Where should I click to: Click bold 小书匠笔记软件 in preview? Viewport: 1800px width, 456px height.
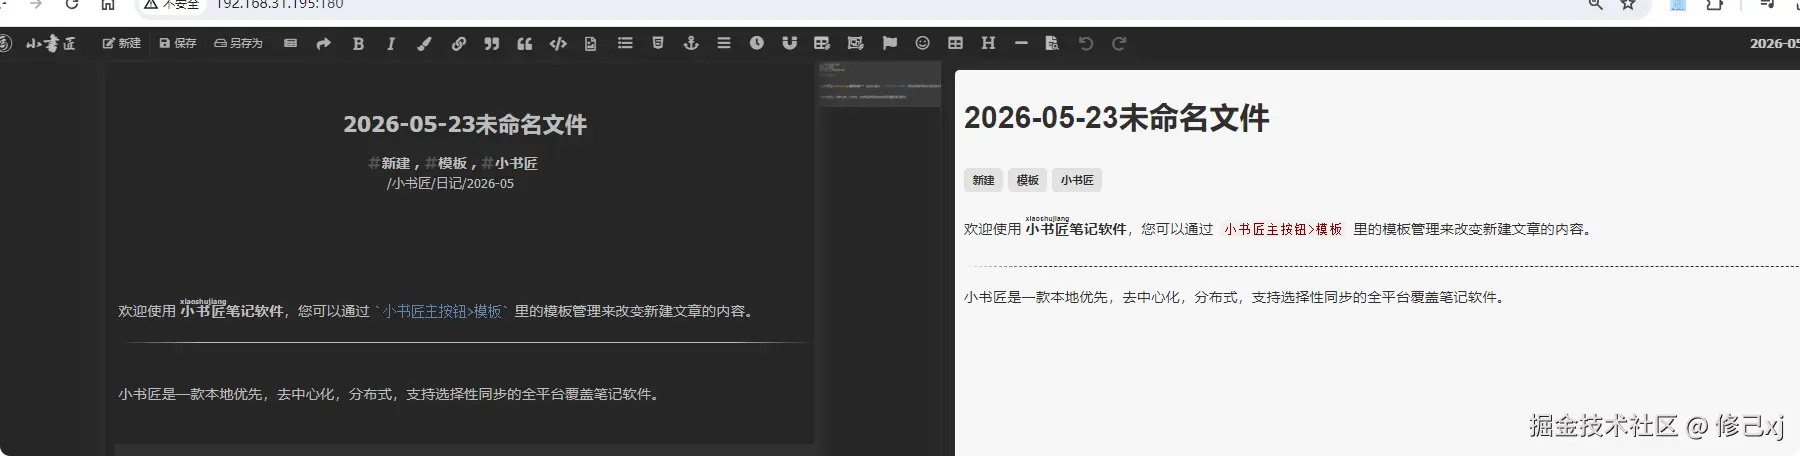click(x=1076, y=229)
